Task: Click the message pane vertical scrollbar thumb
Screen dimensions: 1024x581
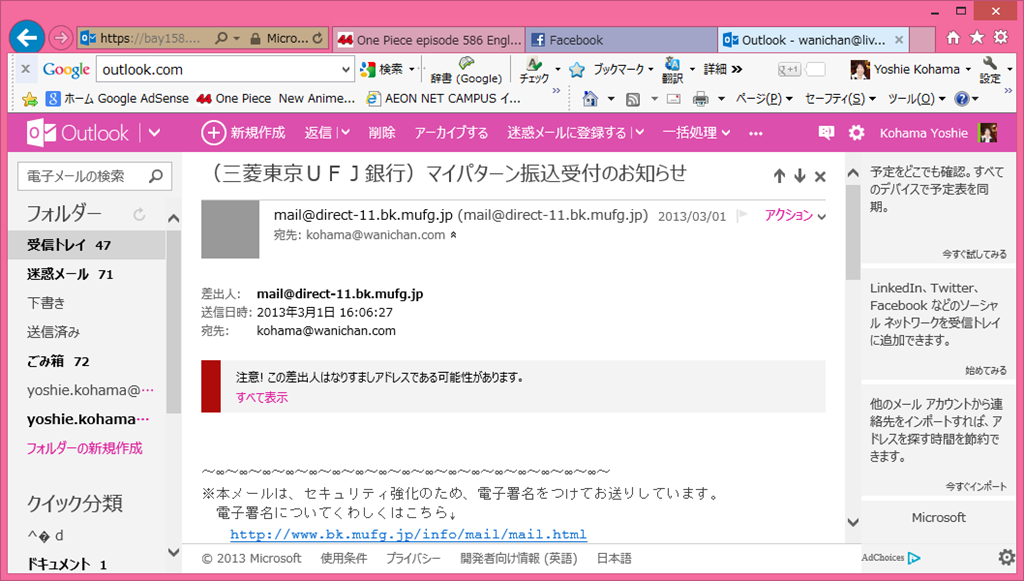Action: pos(853,232)
